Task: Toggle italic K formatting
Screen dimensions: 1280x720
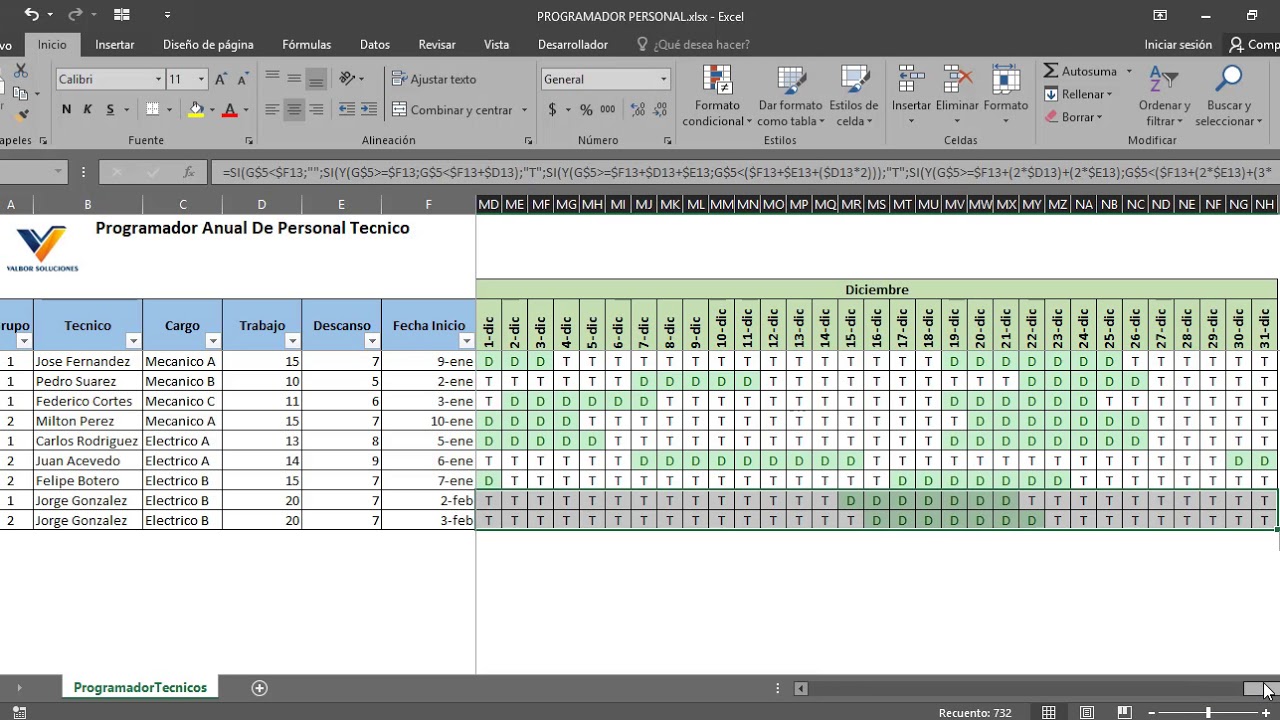Action: coord(88,110)
